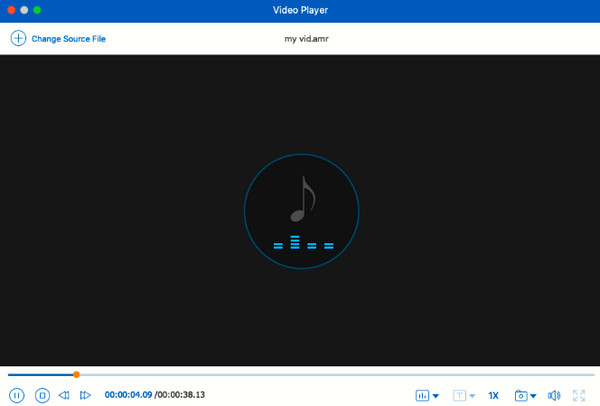Click the Change Source File link
This screenshot has width=600, height=406.
coord(68,39)
